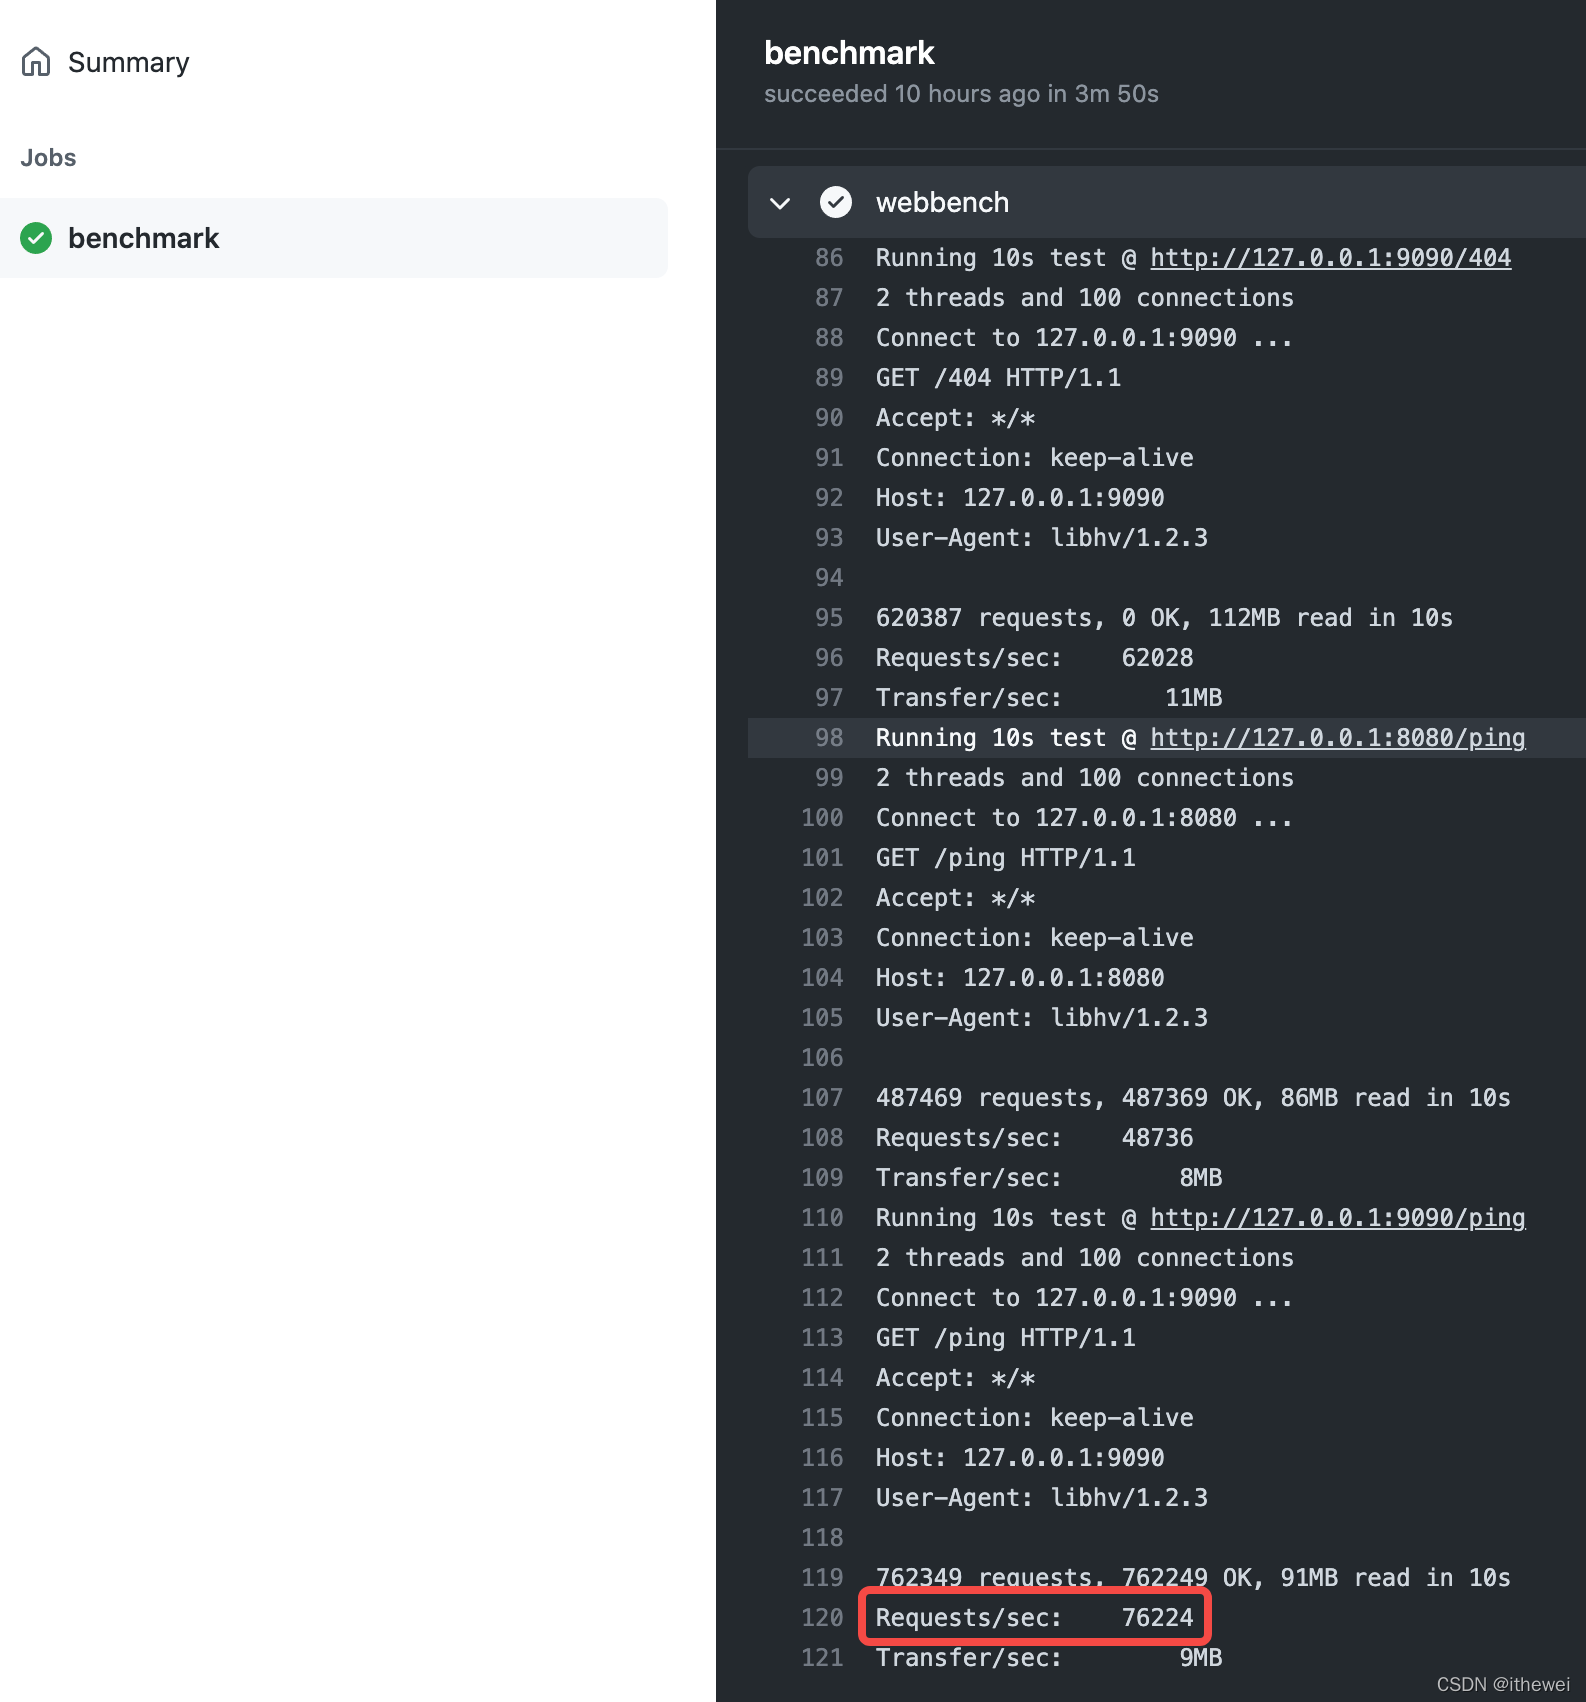Select the 'Host: 127.0.0.1:9090' line 116
The width and height of the screenshot is (1586, 1702).
coord(1020,1458)
